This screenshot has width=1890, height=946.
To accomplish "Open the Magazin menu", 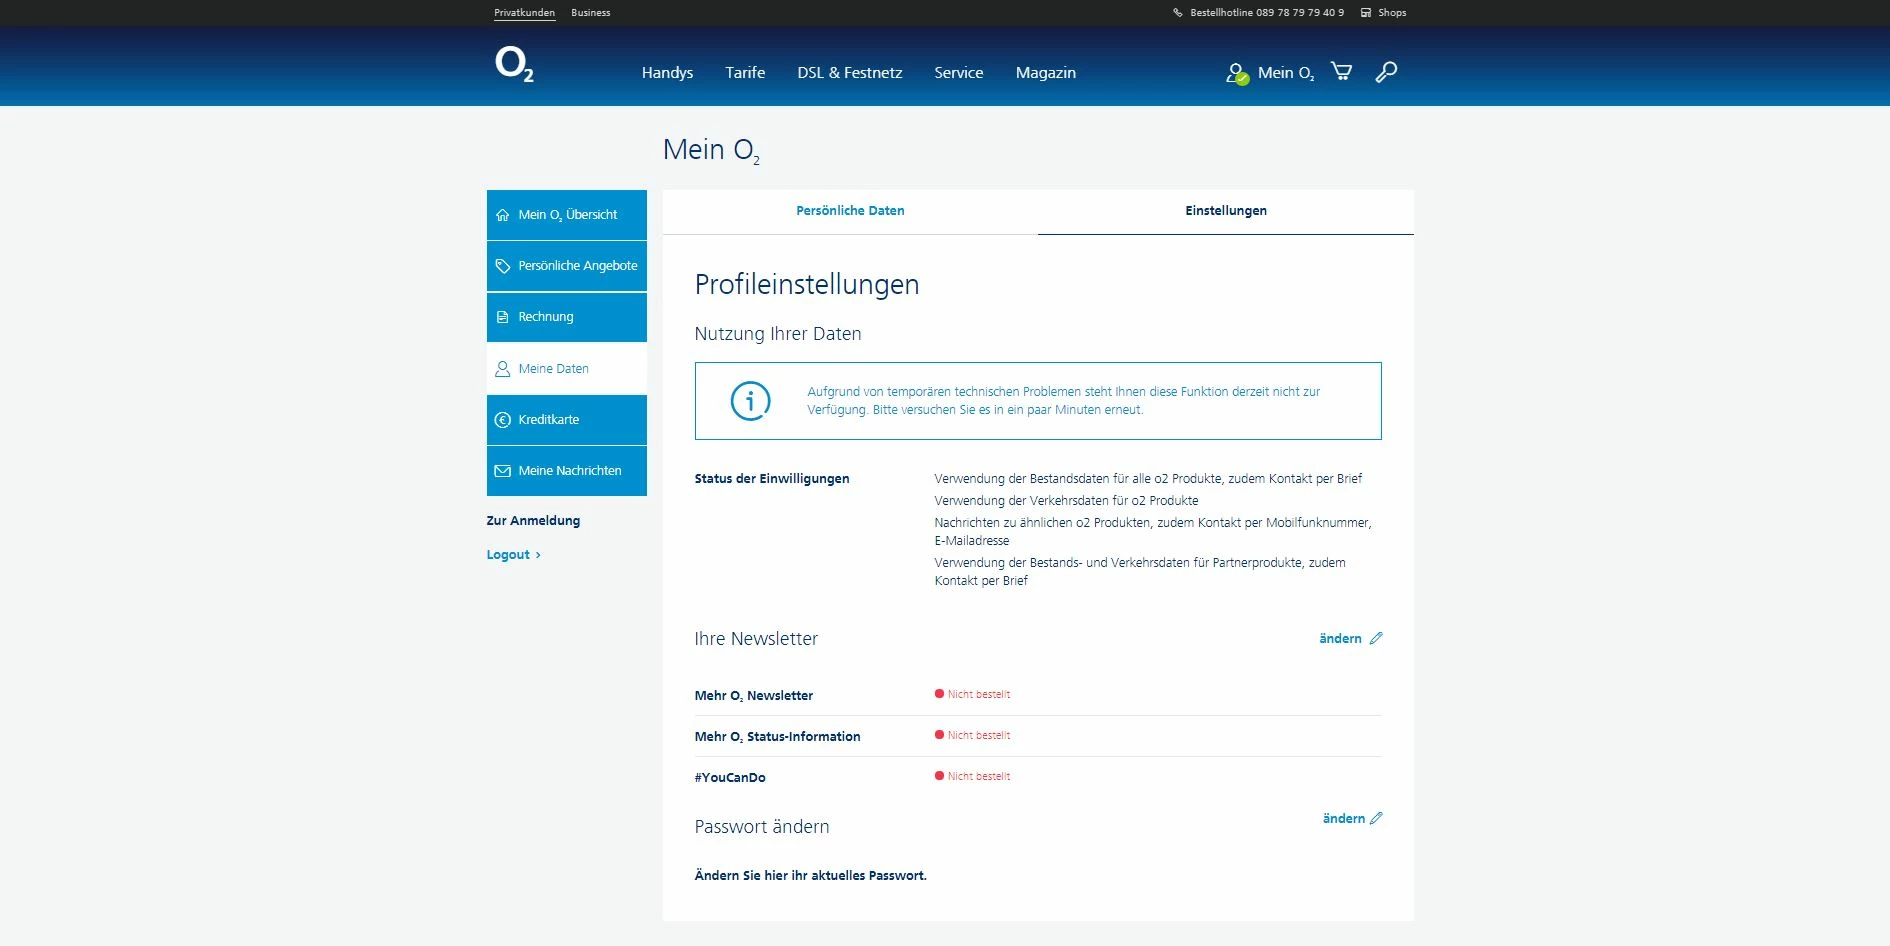I will [1046, 73].
